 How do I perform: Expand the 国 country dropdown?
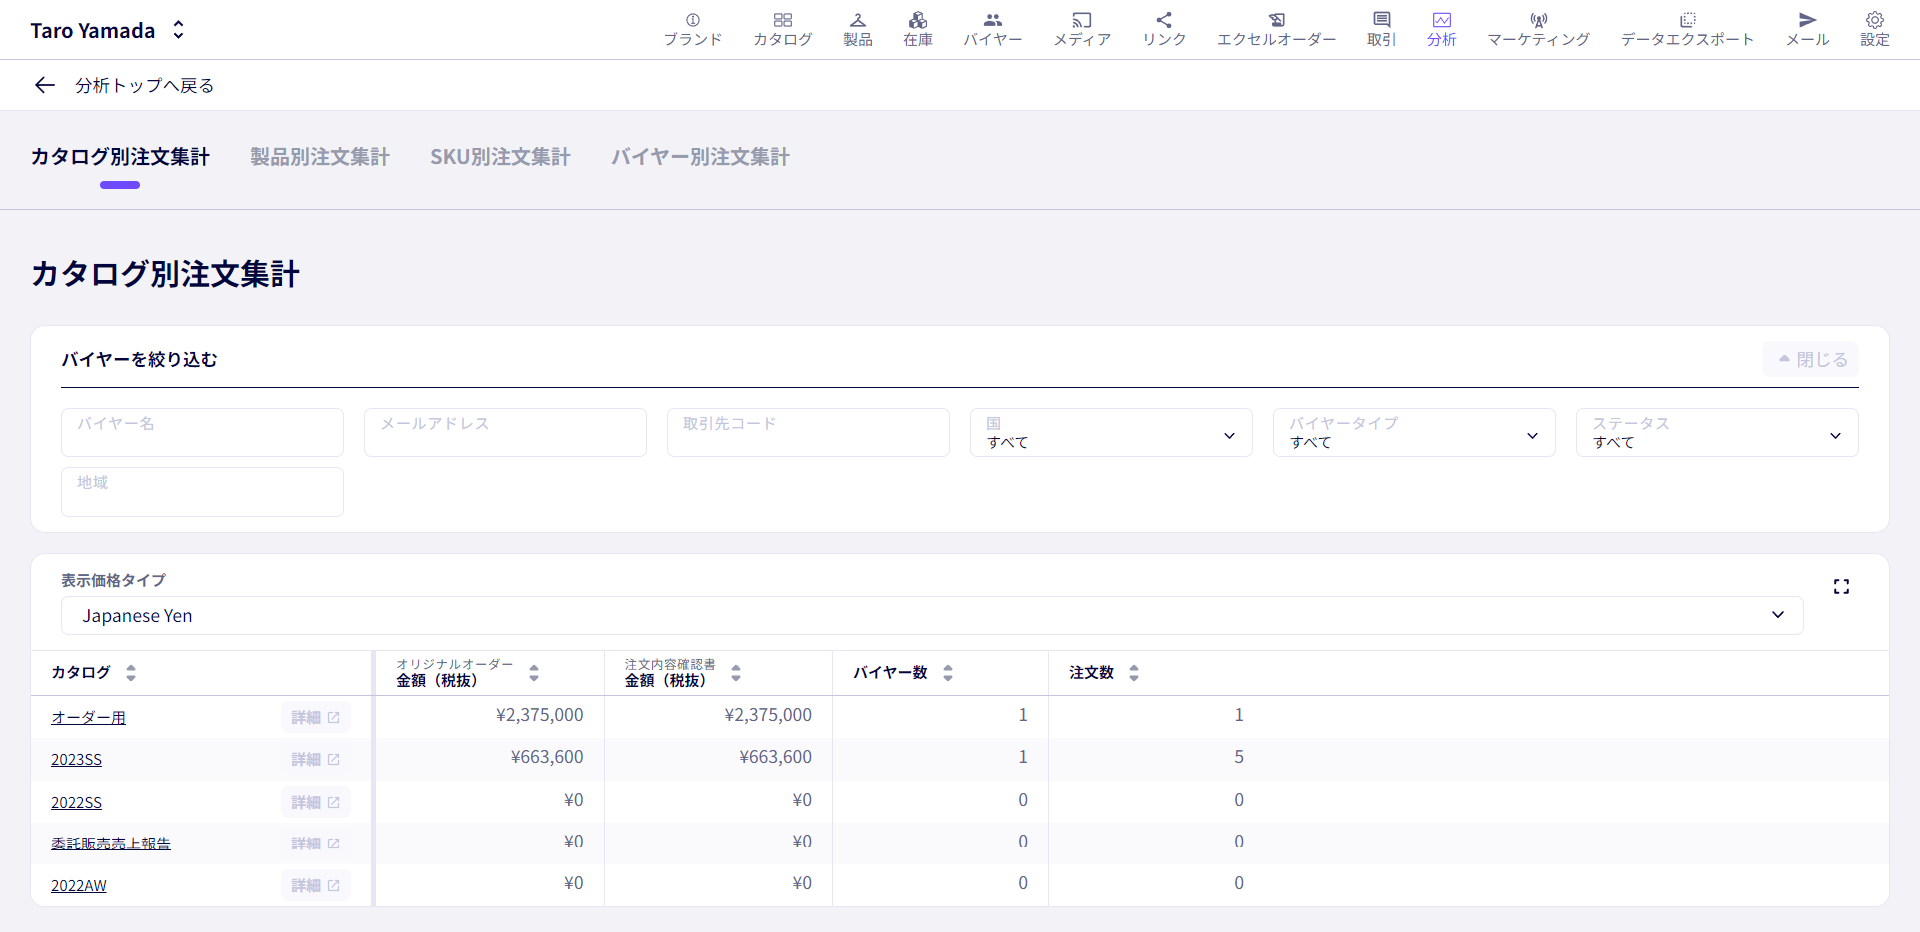click(1111, 433)
